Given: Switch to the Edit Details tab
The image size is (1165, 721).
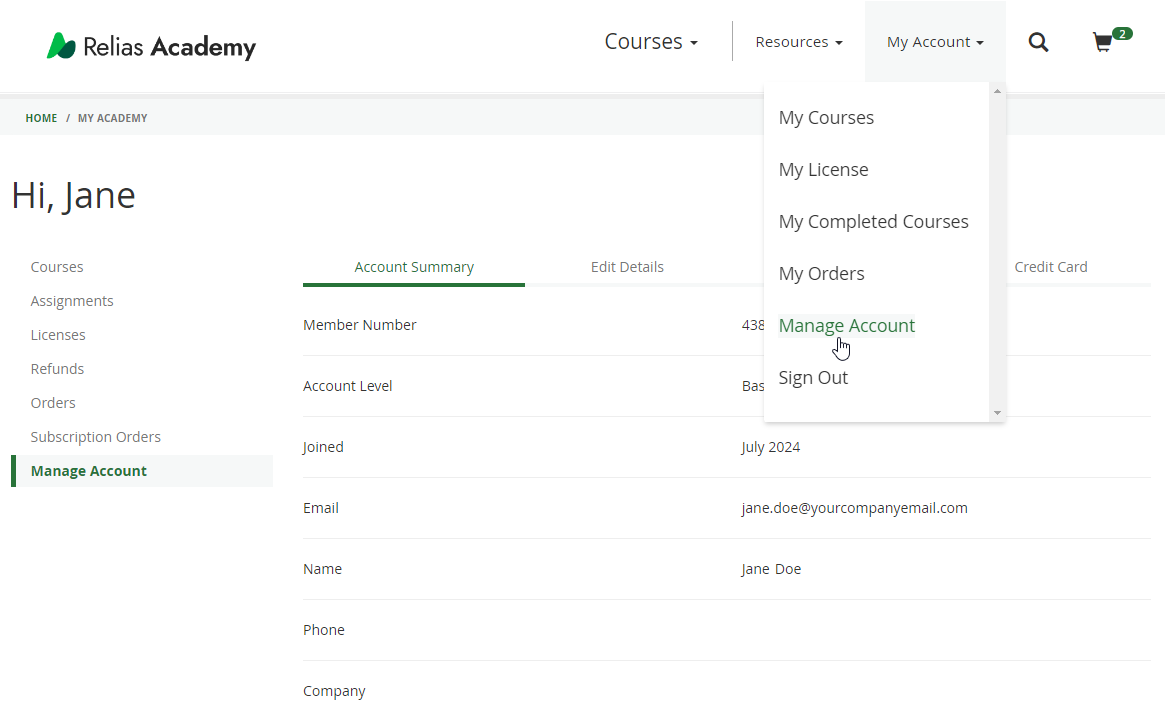Looking at the screenshot, I should (627, 267).
